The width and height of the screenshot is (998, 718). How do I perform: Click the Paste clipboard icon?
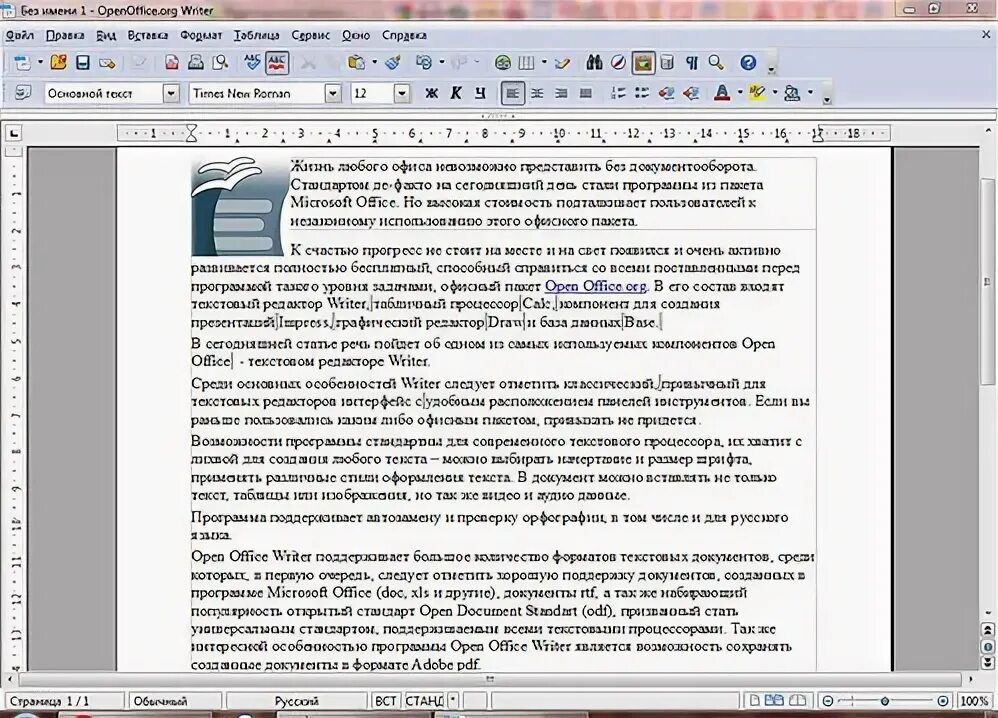coord(356,62)
